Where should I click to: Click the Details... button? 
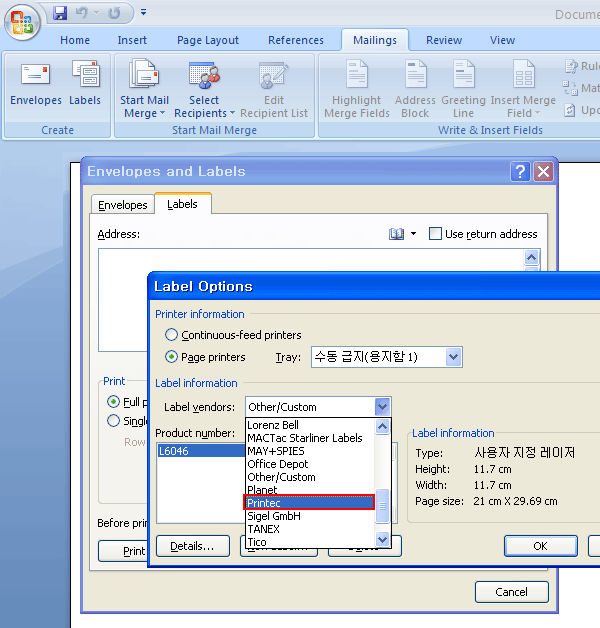pos(193,546)
